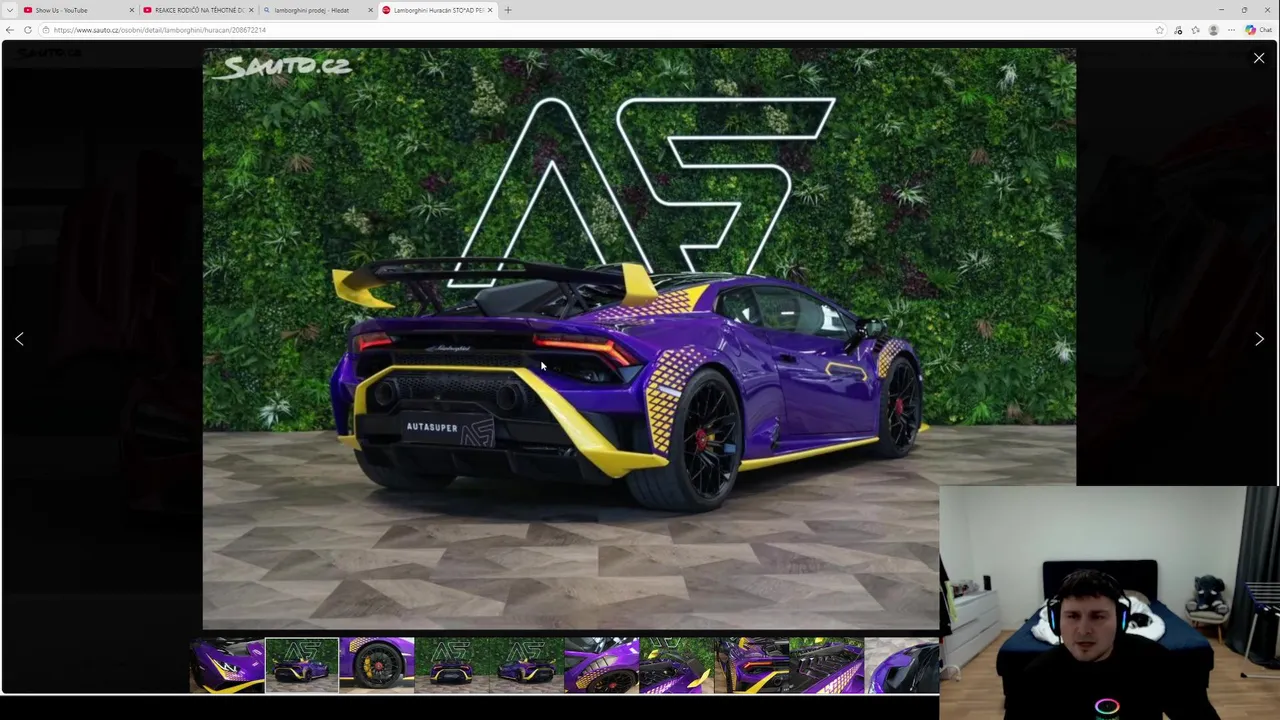Image resolution: width=1280 pixels, height=720 pixels.
Task: Reload the current sauto.cz page
Action: 27,30
